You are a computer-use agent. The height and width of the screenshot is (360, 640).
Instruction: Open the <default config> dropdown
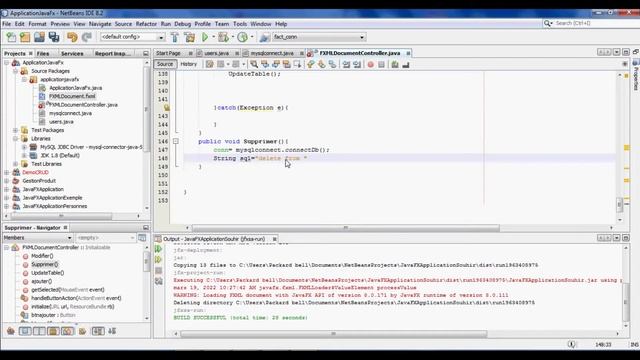132,37
